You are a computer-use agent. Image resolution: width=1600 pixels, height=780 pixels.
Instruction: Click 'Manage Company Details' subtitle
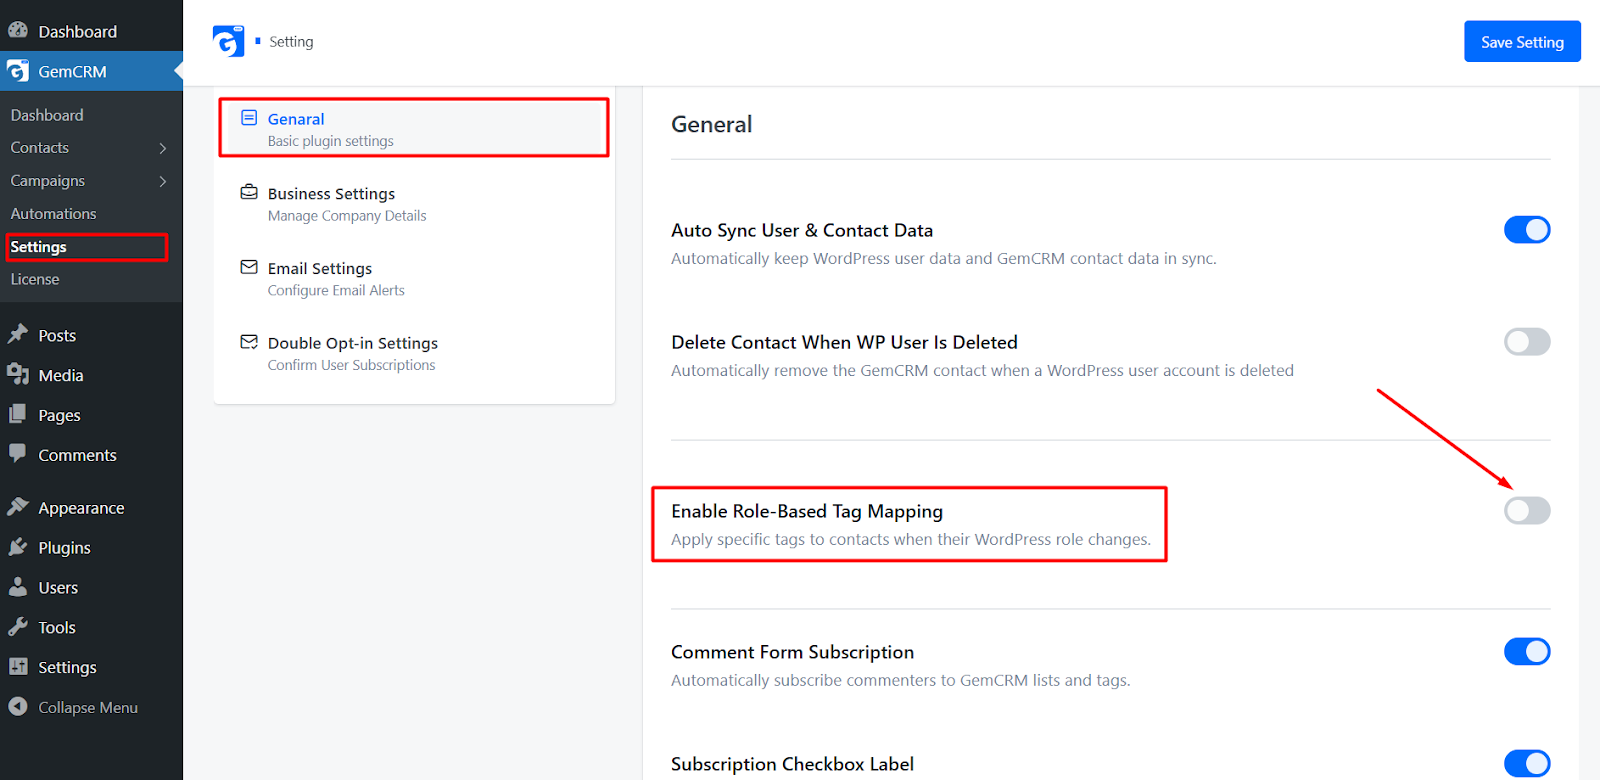click(x=347, y=216)
